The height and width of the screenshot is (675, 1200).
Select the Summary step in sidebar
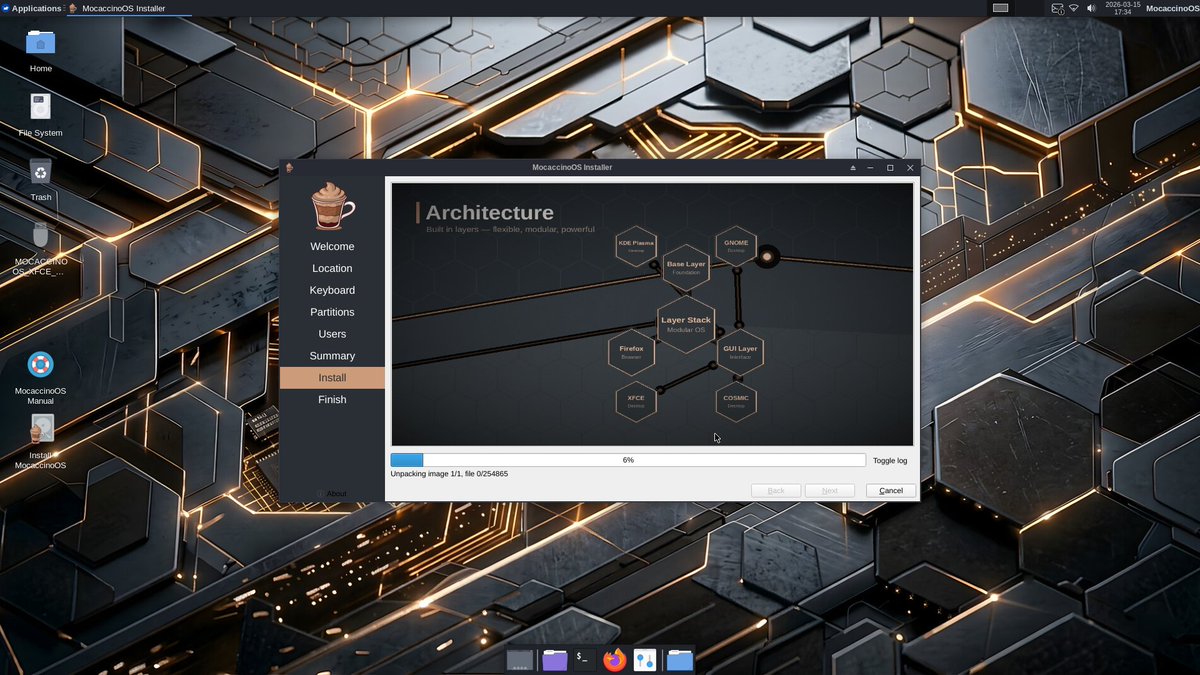point(332,356)
